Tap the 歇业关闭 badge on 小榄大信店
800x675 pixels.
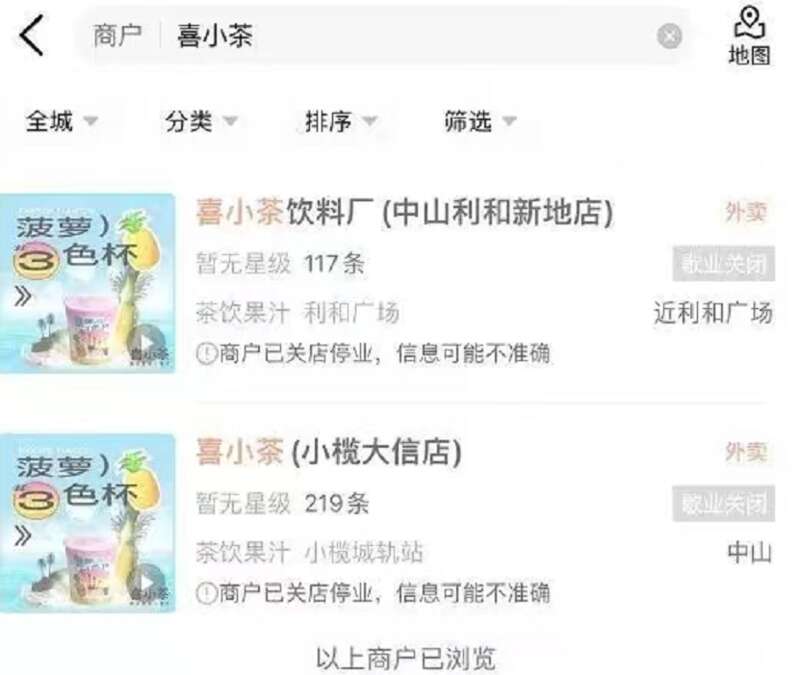pyautogui.click(x=723, y=504)
